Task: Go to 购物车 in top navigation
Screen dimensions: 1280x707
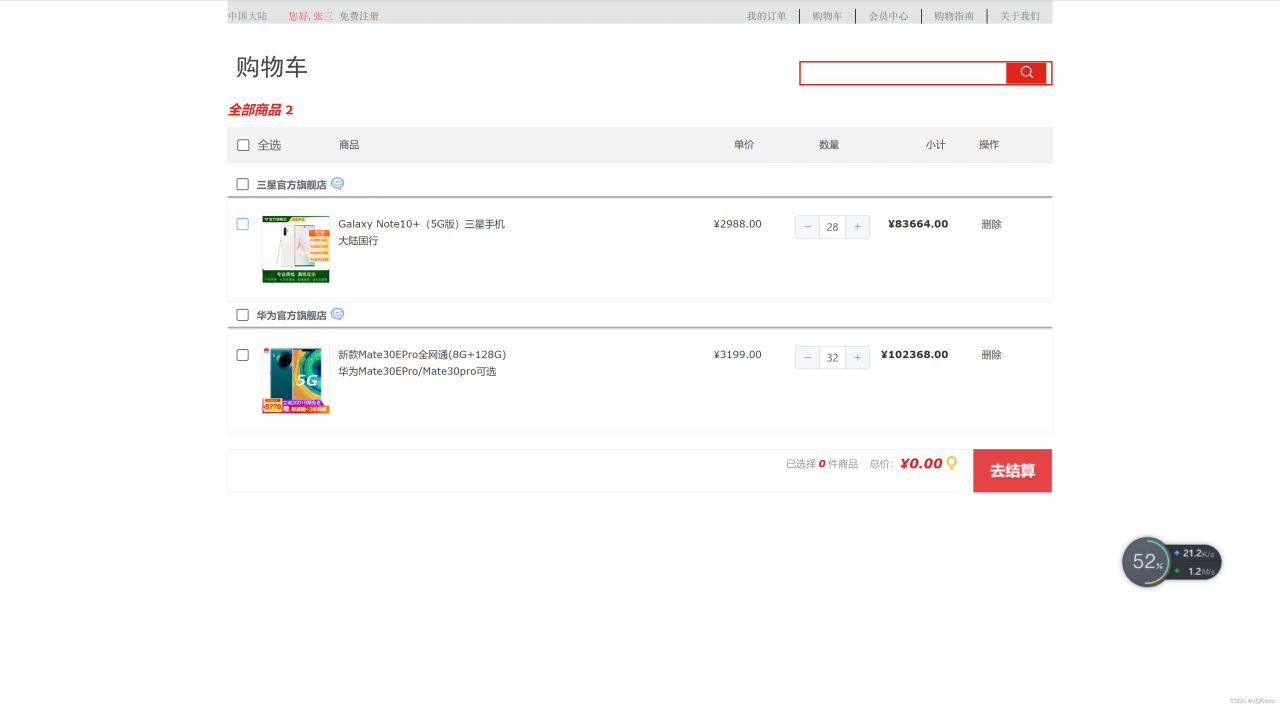Action: click(x=827, y=16)
